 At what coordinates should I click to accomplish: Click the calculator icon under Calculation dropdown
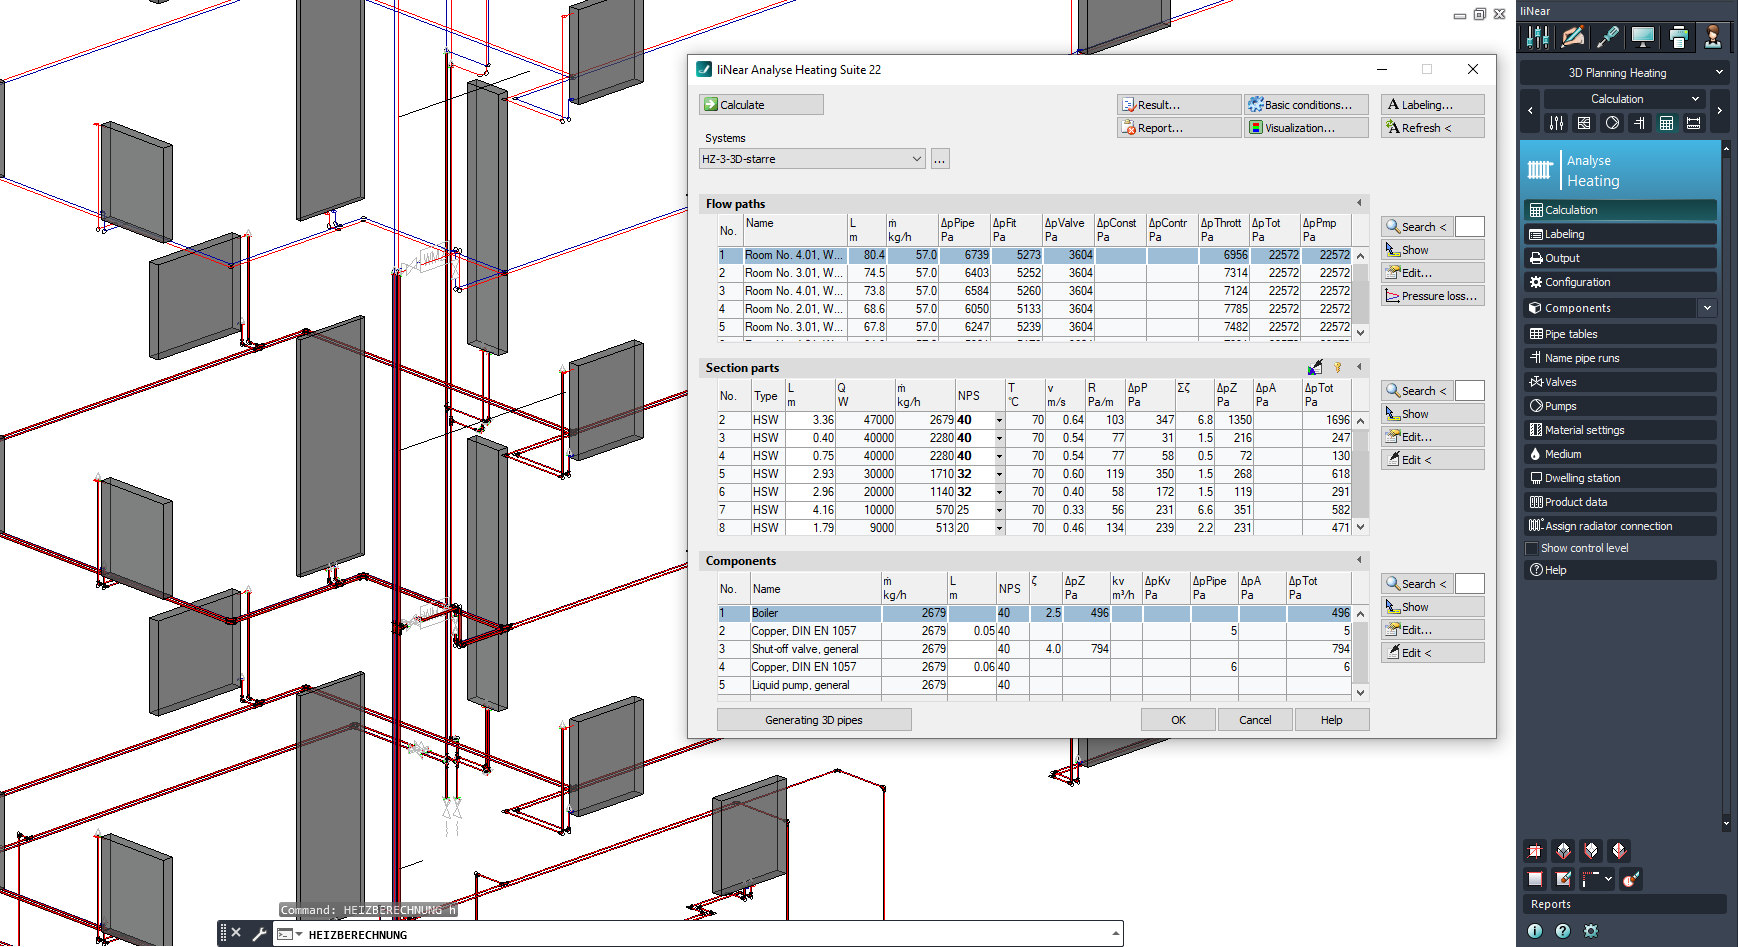tap(1666, 123)
